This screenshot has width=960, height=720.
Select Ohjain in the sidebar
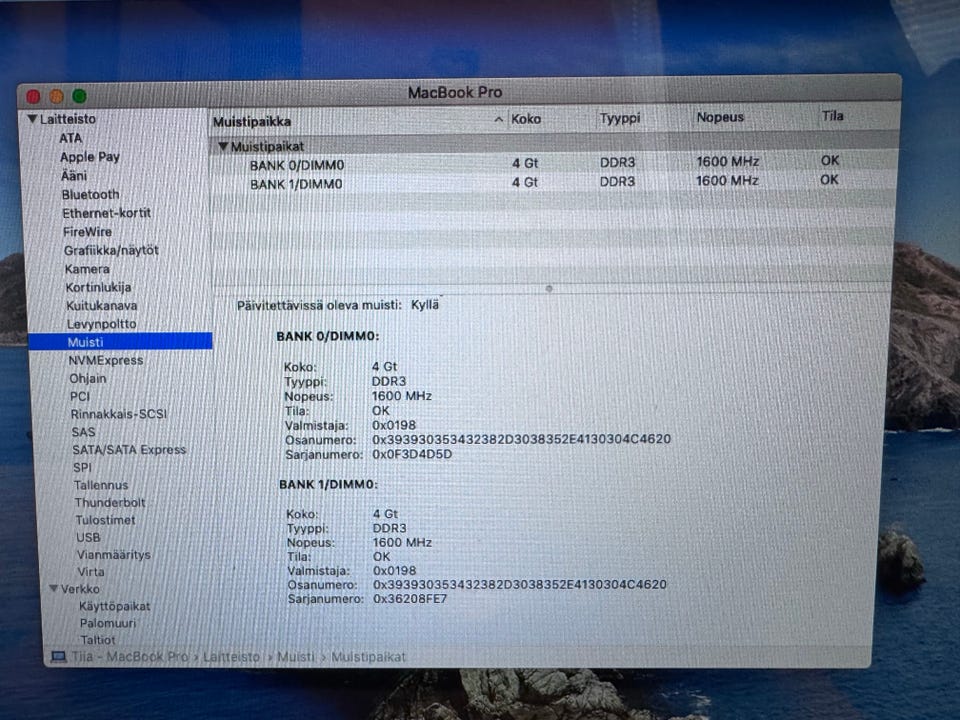tap(88, 378)
